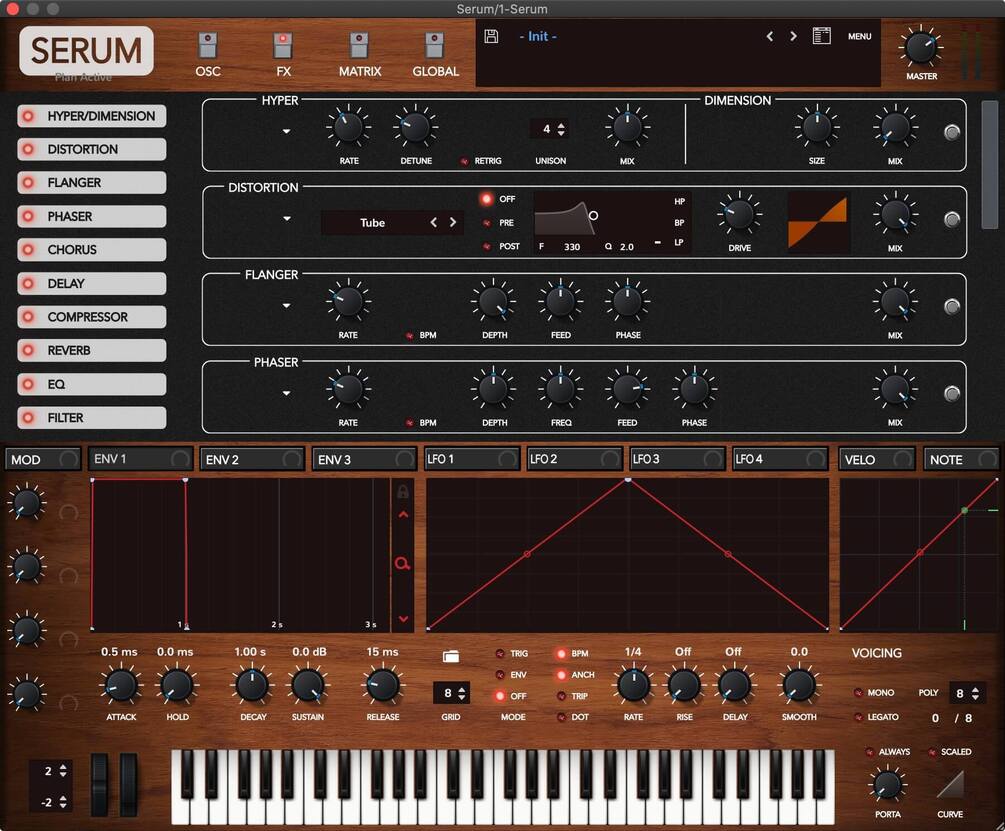Go to the previous preset with left arrow
Image resolution: width=1005 pixels, height=831 pixels.
(x=770, y=37)
